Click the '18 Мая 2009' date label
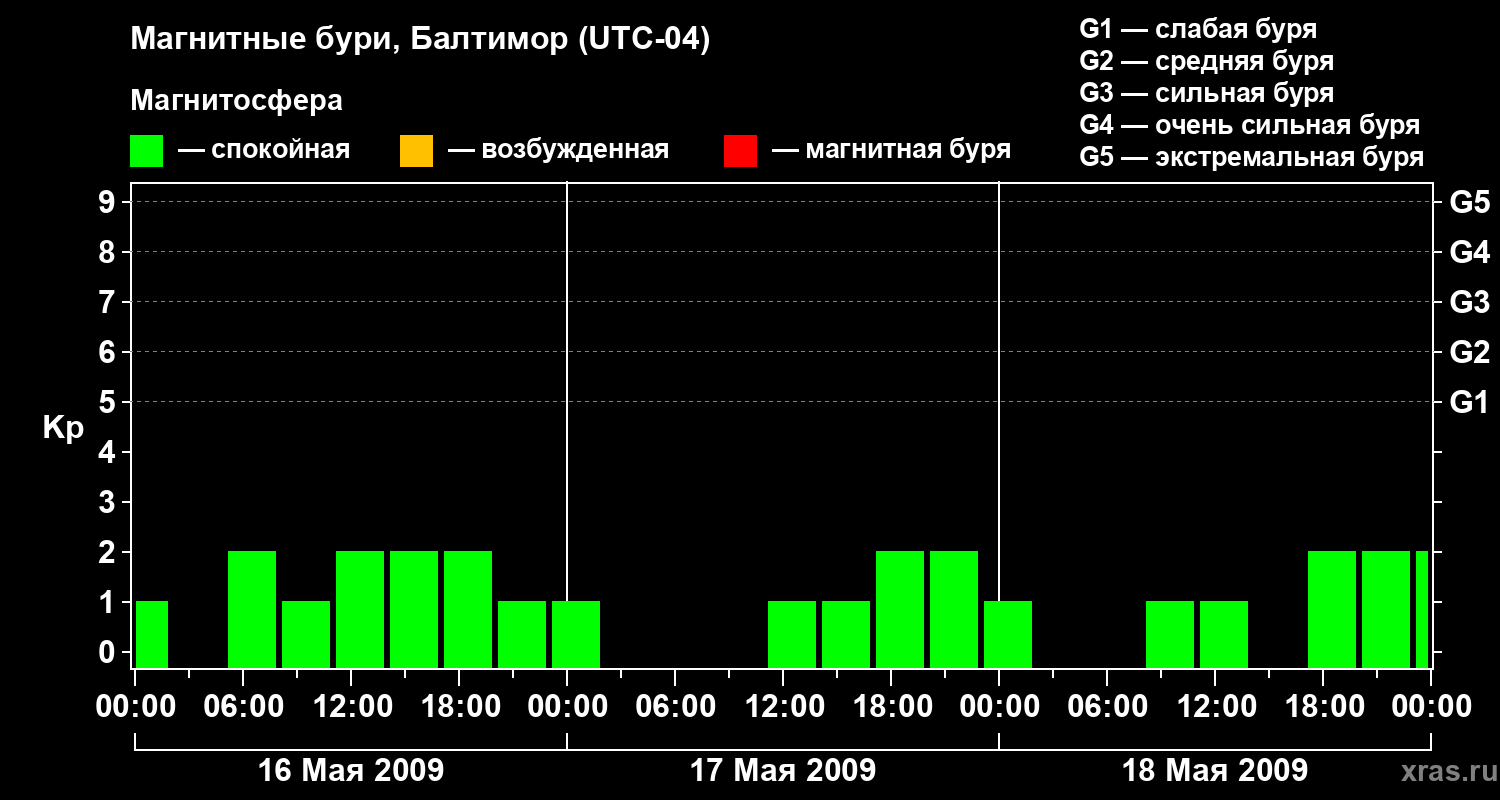Viewport: 1500px width, 800px height. 1215,770
